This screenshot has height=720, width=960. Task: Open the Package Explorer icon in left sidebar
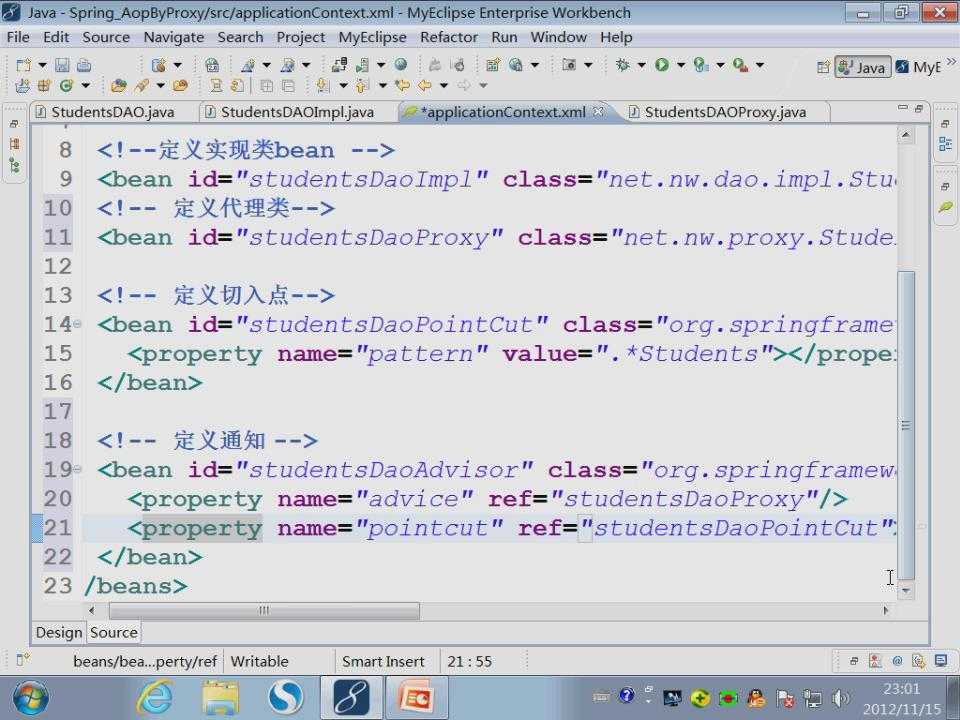[x=15, y=144]
